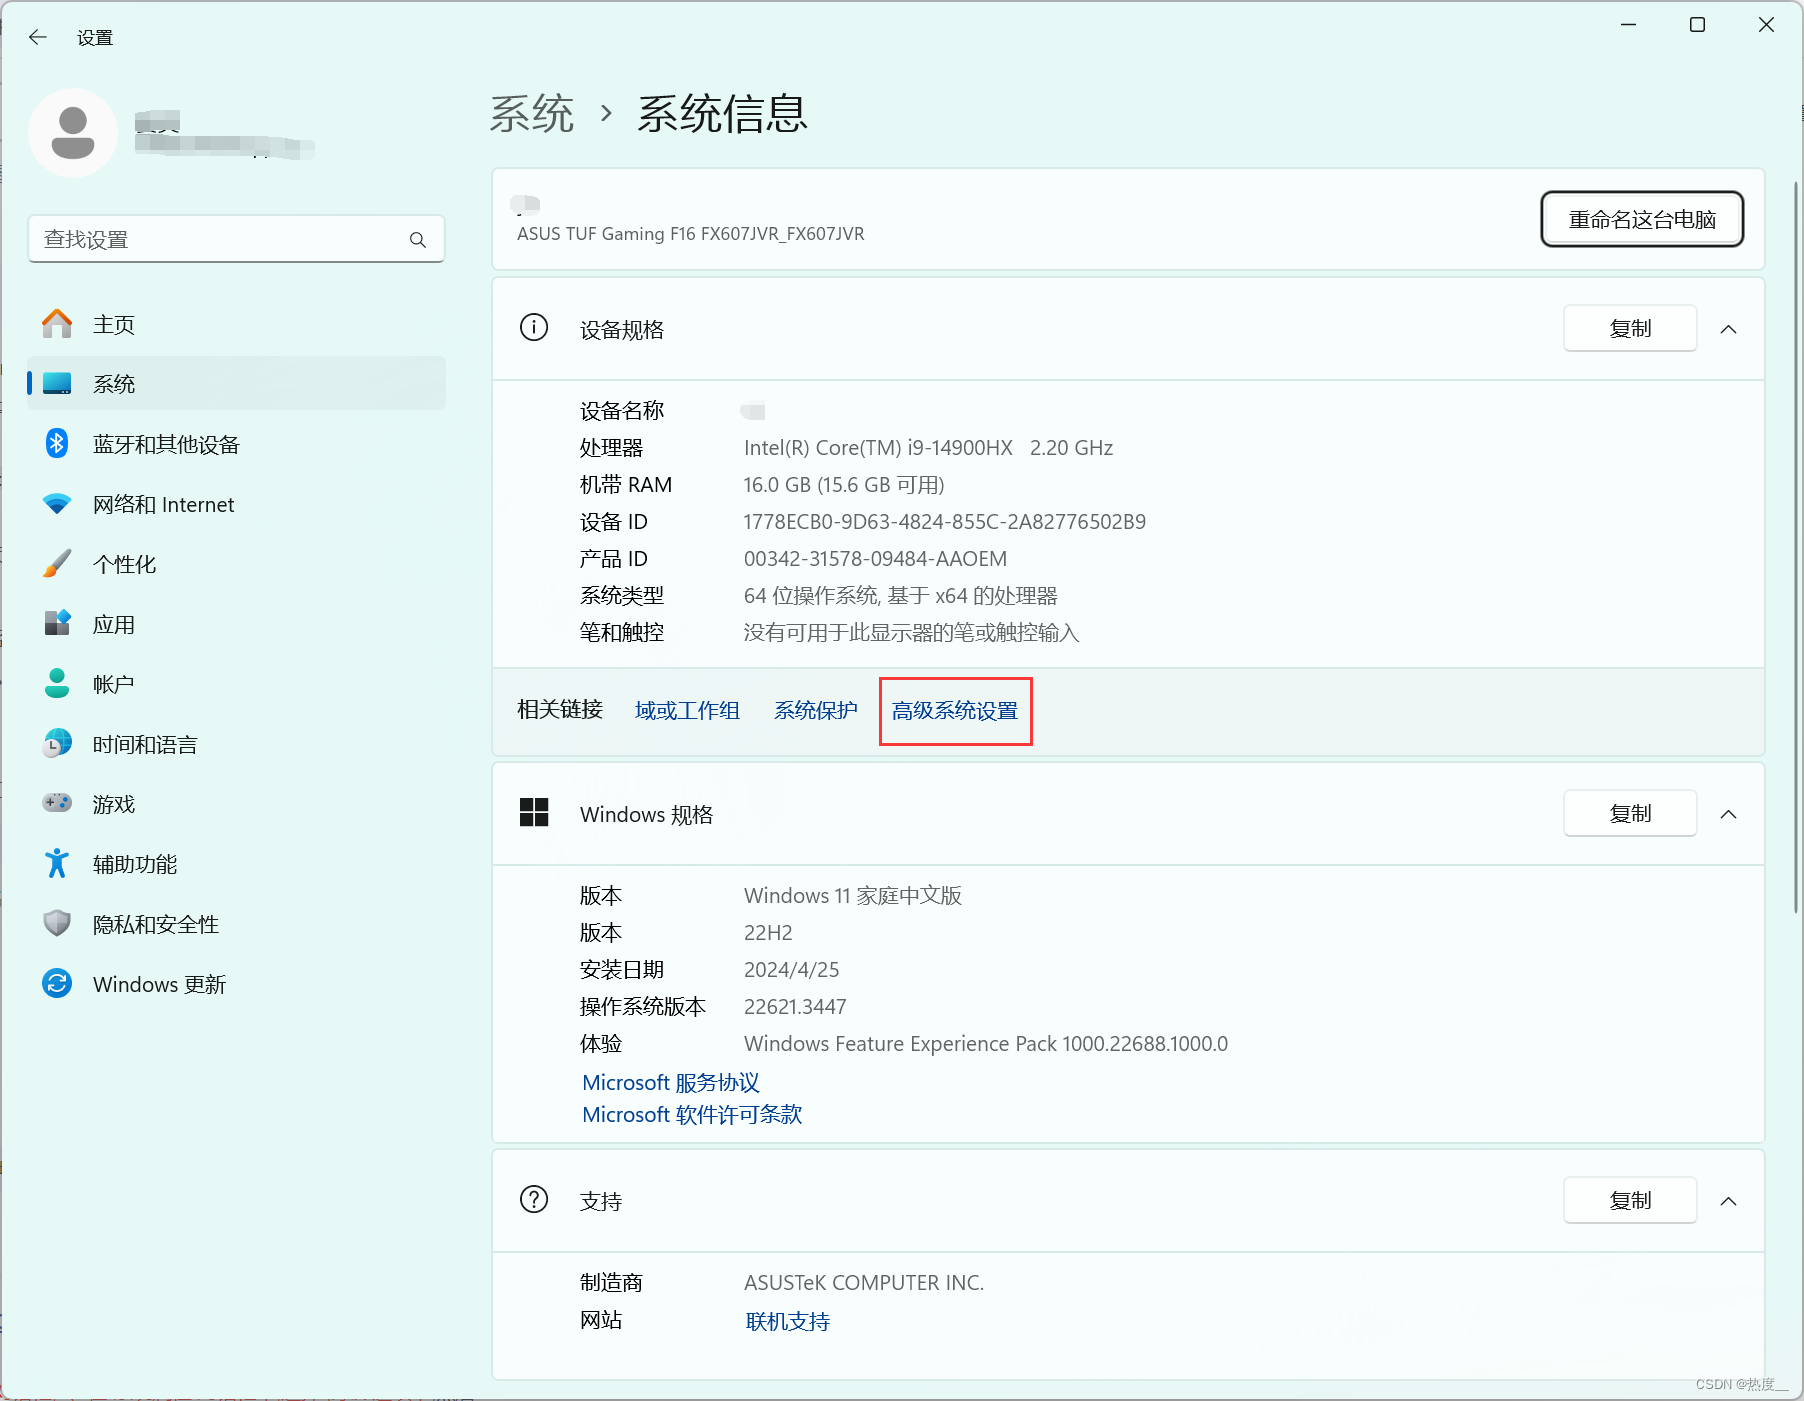
Task: Maximize the 设置 window
Action: (x=1697, y=25)
